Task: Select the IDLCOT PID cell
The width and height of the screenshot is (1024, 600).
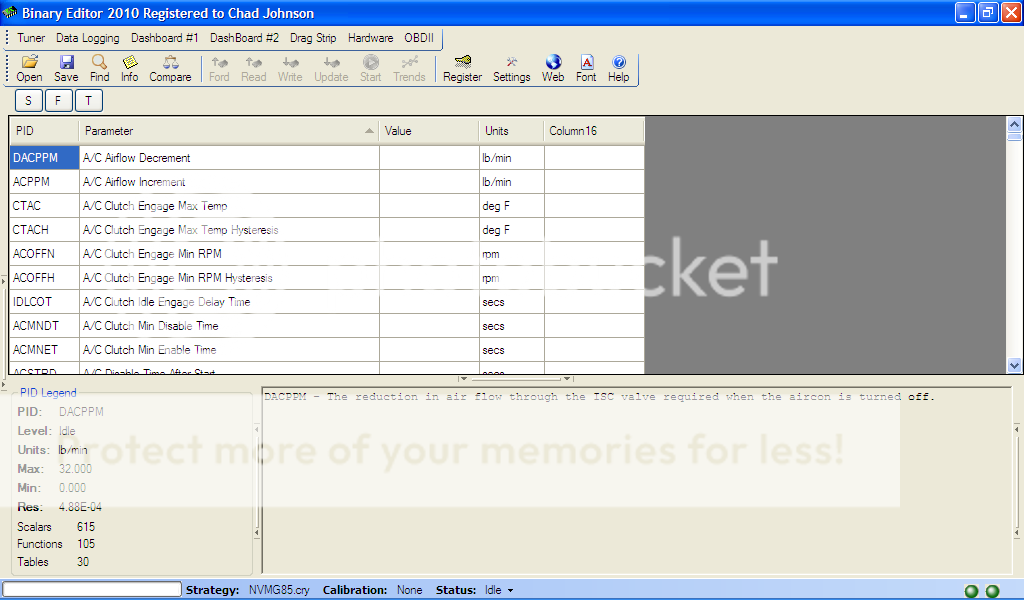Action: tap(44, 302)
